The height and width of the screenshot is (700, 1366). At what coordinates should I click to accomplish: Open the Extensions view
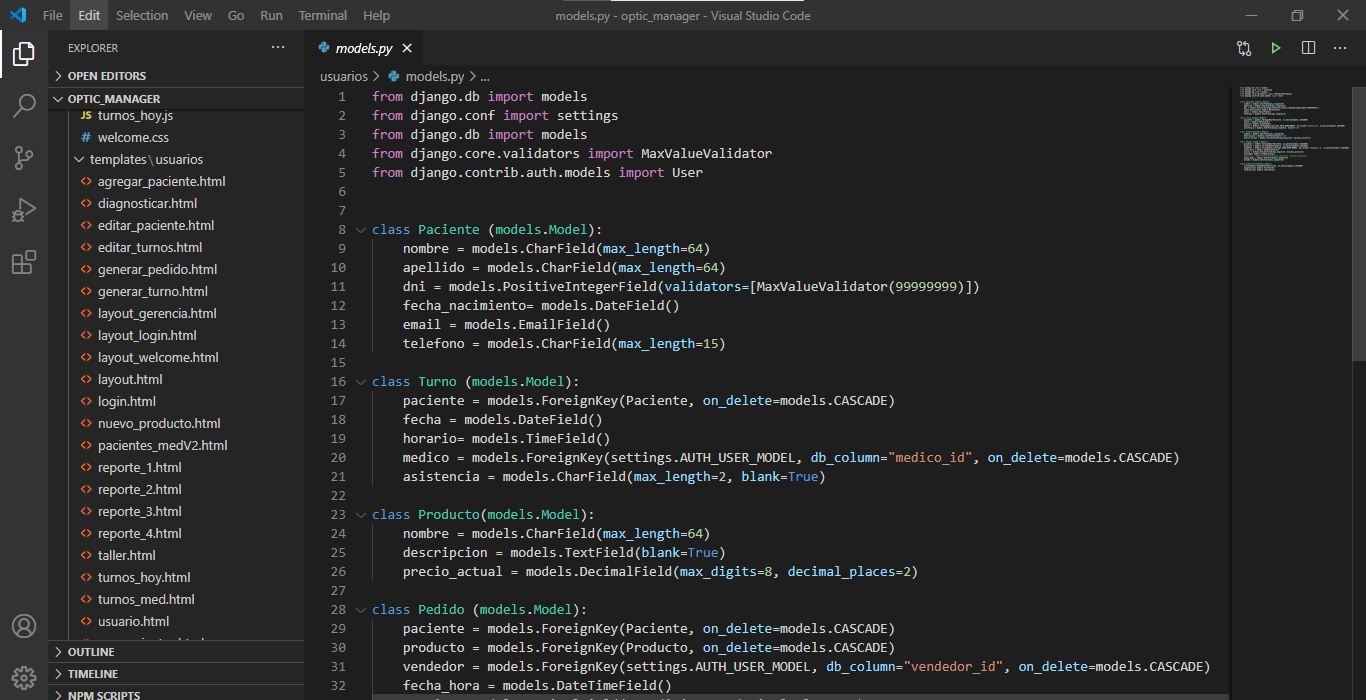coord(24,262)
